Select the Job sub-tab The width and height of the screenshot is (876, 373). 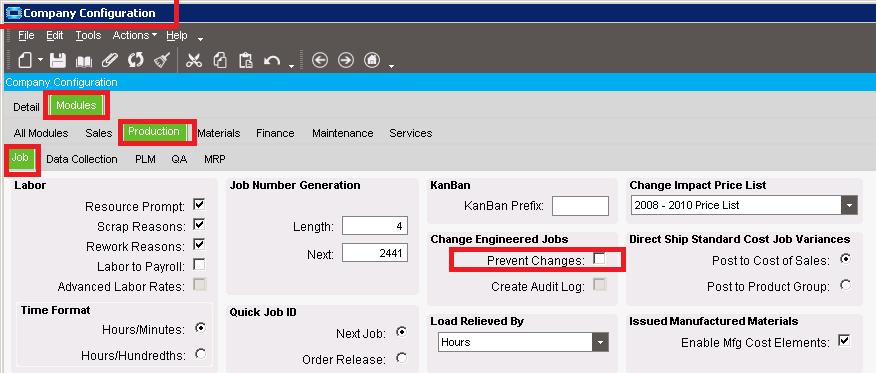pyautogui.click(x=20, y=158)
